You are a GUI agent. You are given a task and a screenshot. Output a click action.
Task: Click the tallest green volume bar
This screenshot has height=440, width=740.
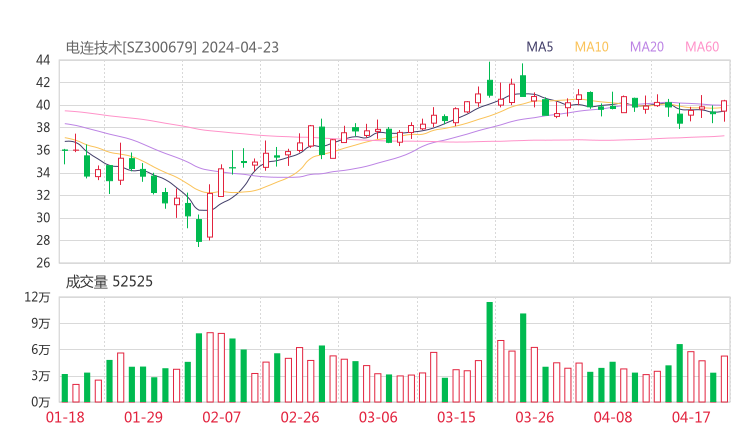point(489,352)
